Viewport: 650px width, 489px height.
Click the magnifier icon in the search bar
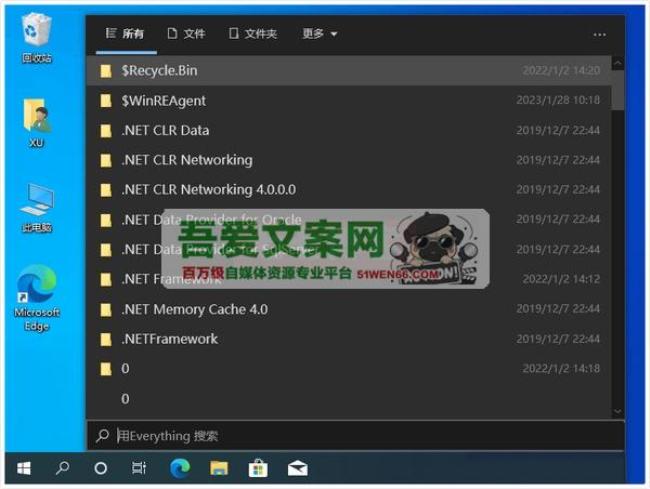tap(102, 436)
